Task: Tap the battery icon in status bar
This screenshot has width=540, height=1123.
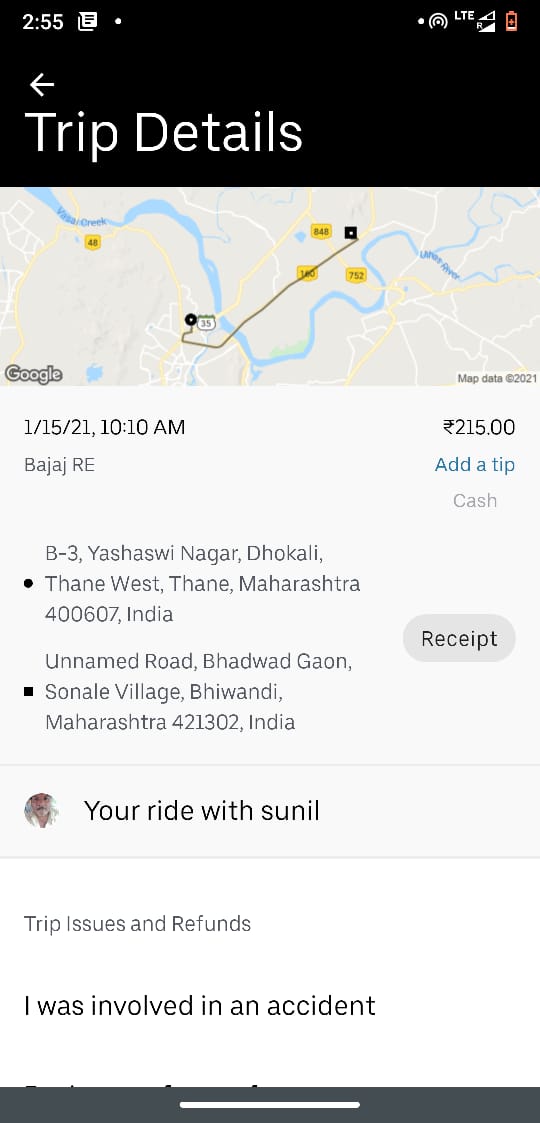Action: point(511,21)
